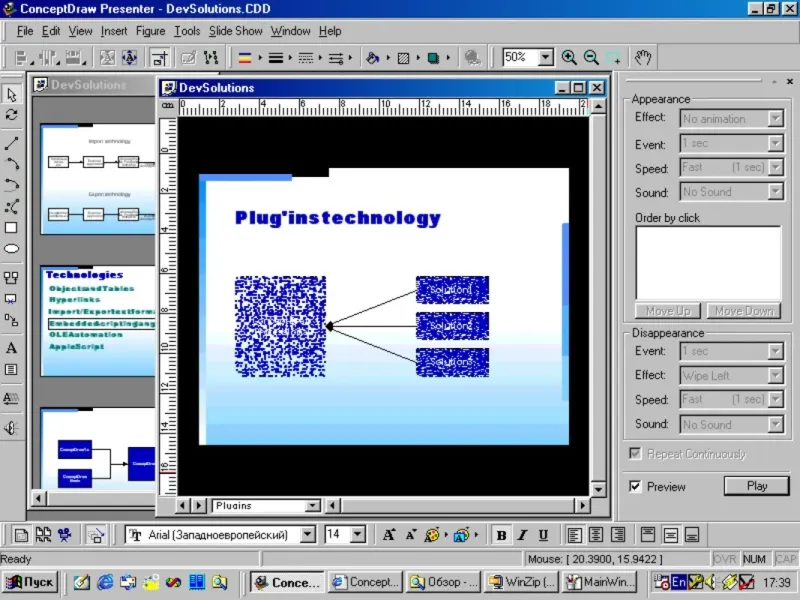Toggle the Preview checkbox

pyautogui.click(x=635, y=487)
